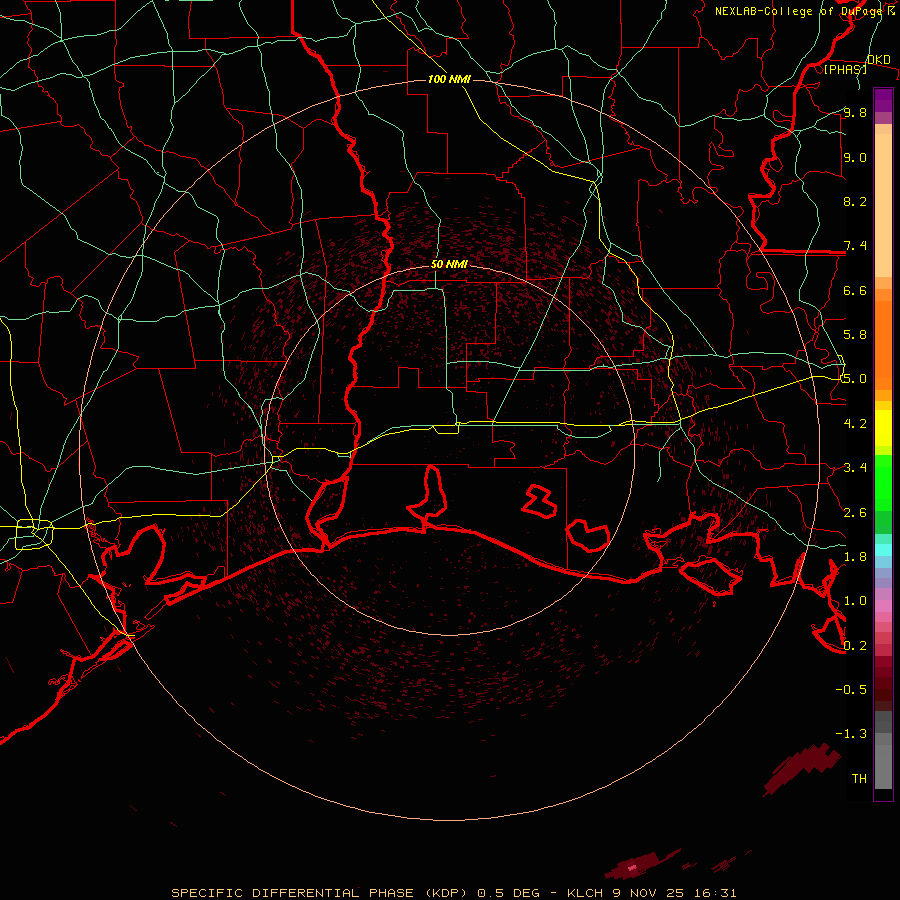Click the 3.4 value on the color scale
The height and width of the screenshot is (900, 900).
[x=855, y=468]
